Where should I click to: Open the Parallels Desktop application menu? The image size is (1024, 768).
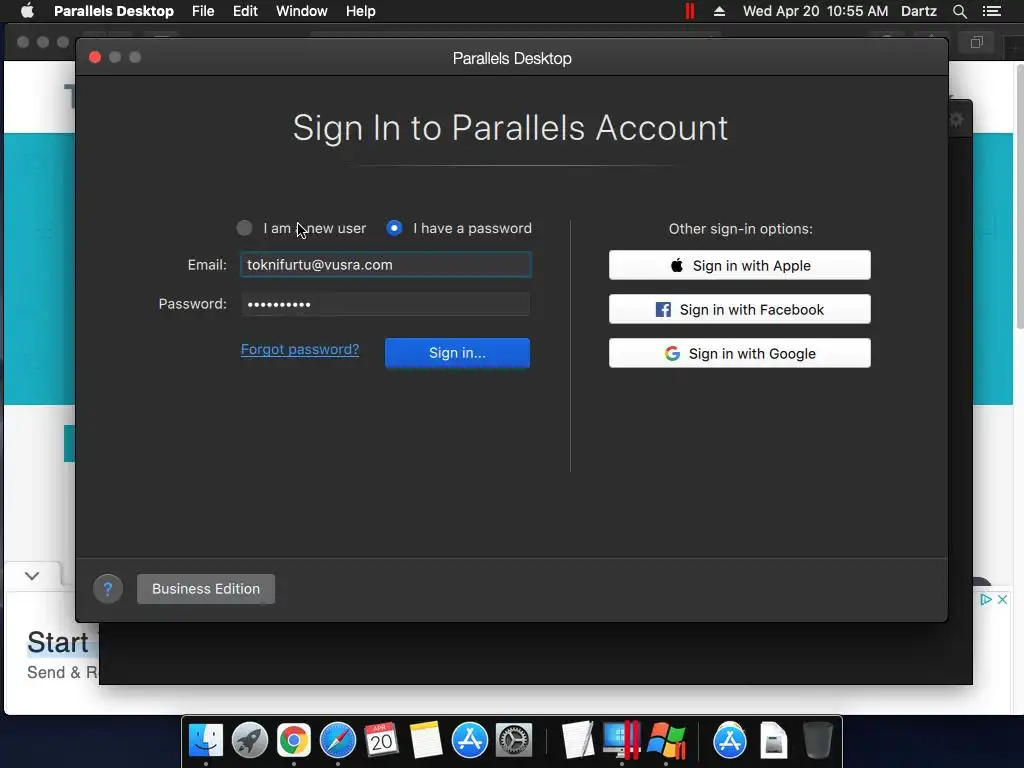pyautogui.click(x=114, y=11)
